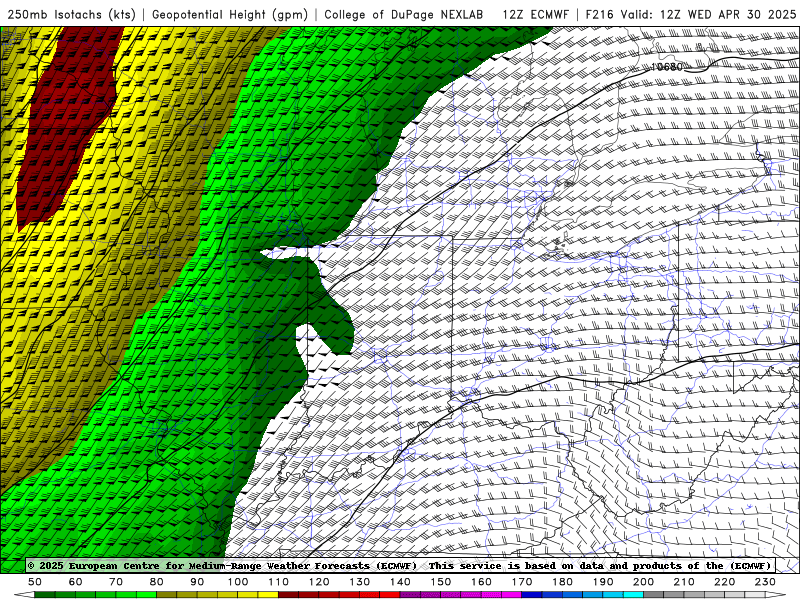Click the "90" color bar label
The height and width of the screenshot is (600, 800).
[197, 582]
